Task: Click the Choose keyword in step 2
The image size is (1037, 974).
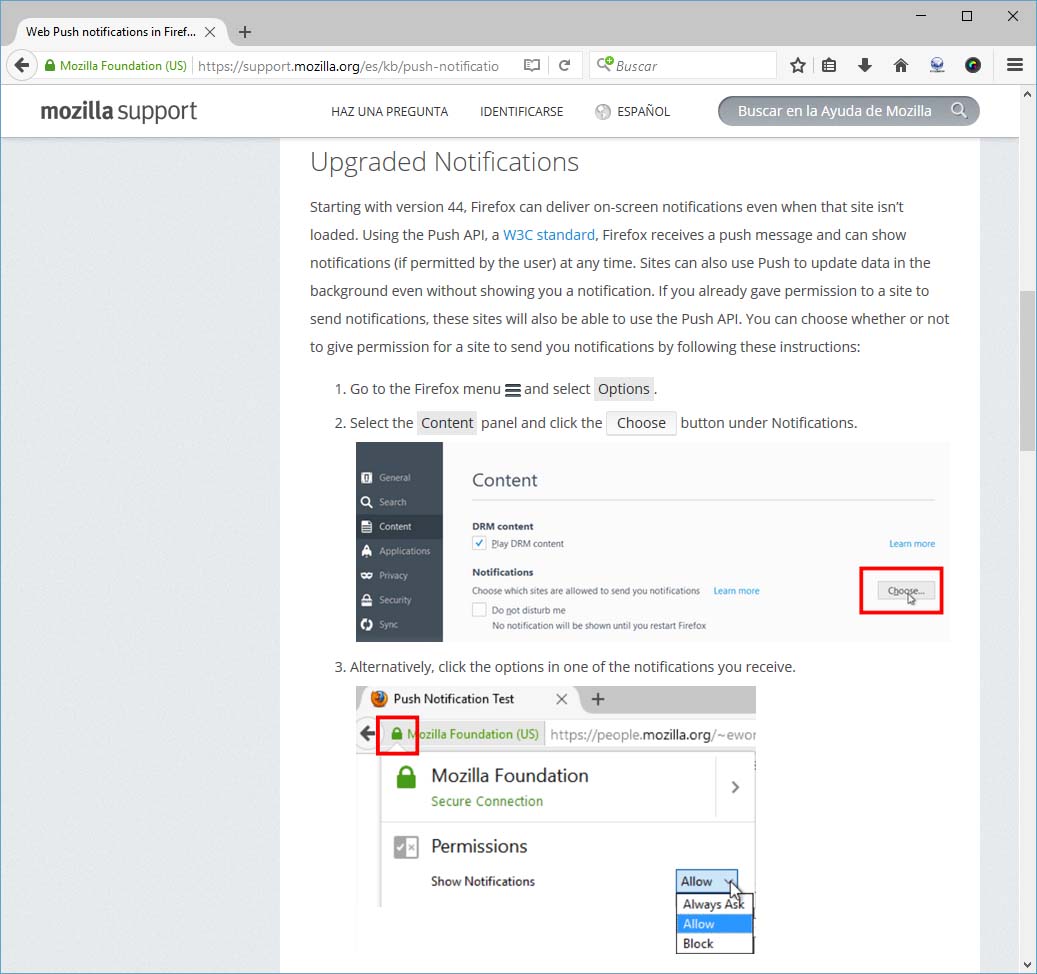Action: click(641, 423)
